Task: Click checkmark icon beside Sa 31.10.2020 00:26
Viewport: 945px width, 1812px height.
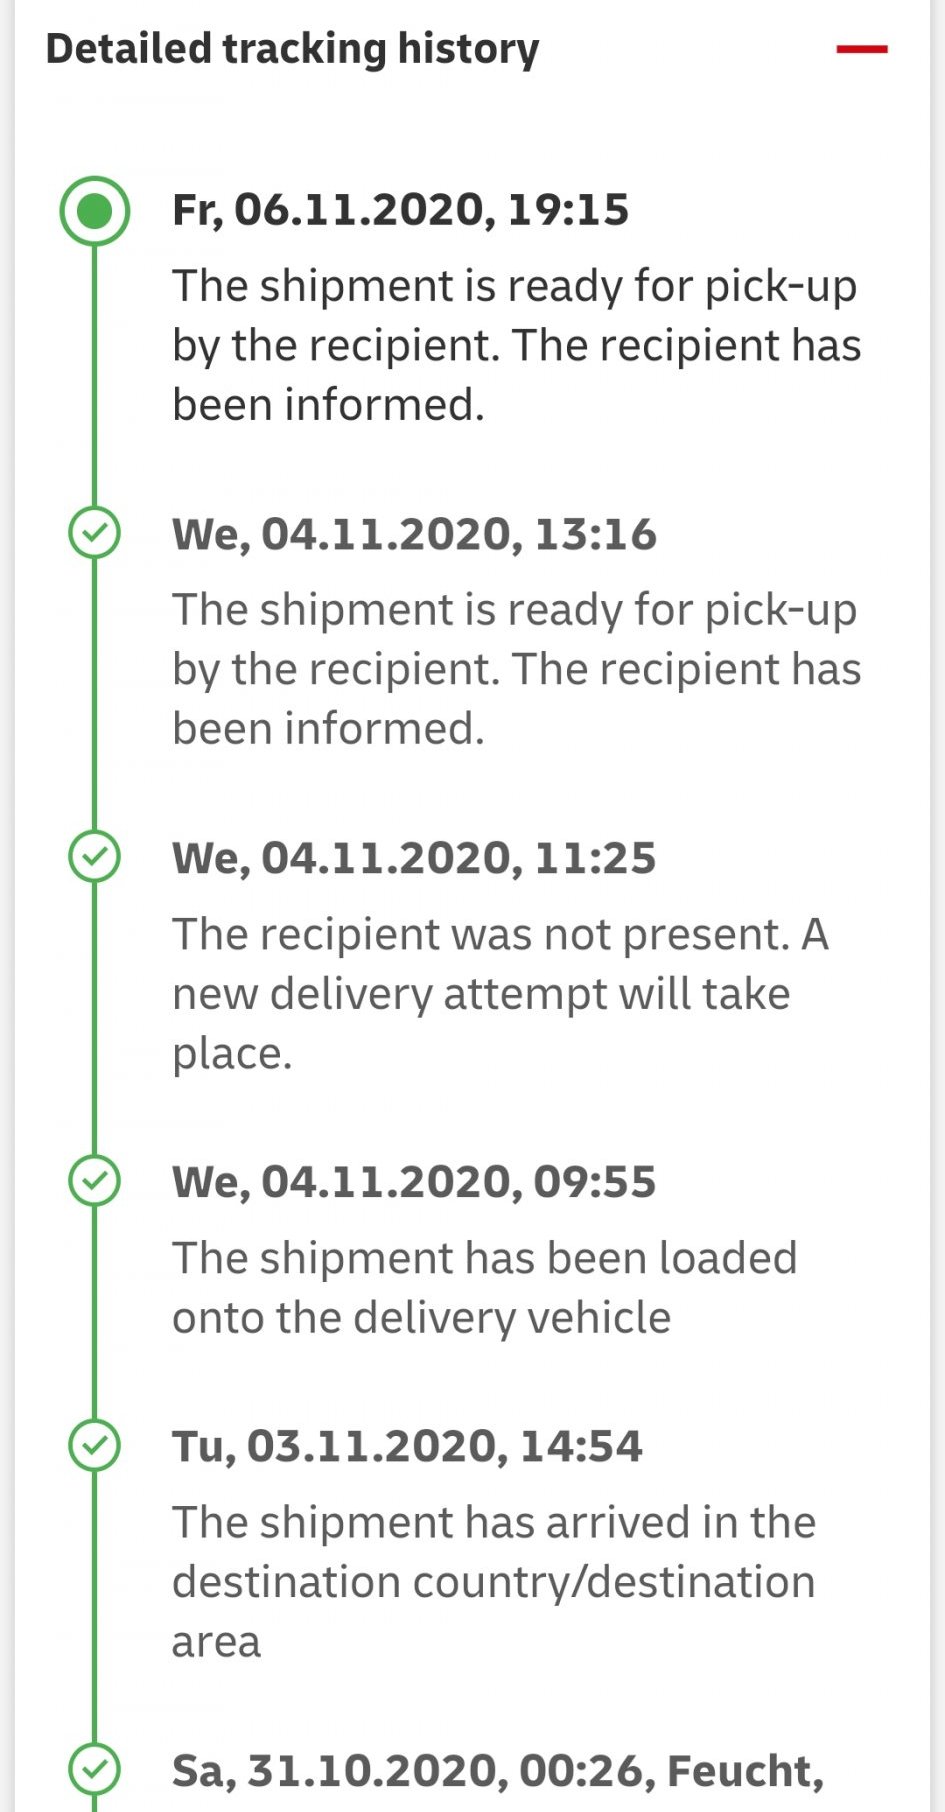Action: [x=94, y=1769]
